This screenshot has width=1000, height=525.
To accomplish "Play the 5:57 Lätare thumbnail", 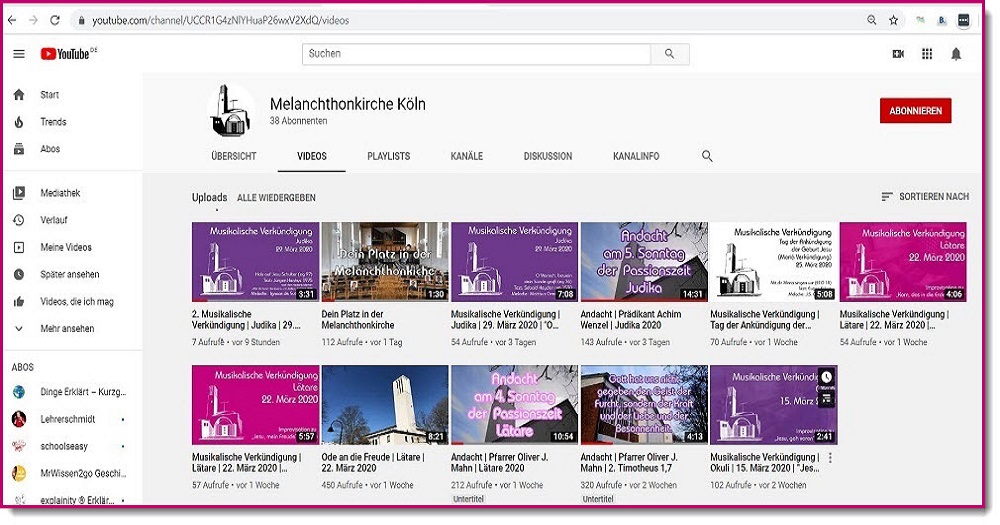I will [x=255, y=404].
